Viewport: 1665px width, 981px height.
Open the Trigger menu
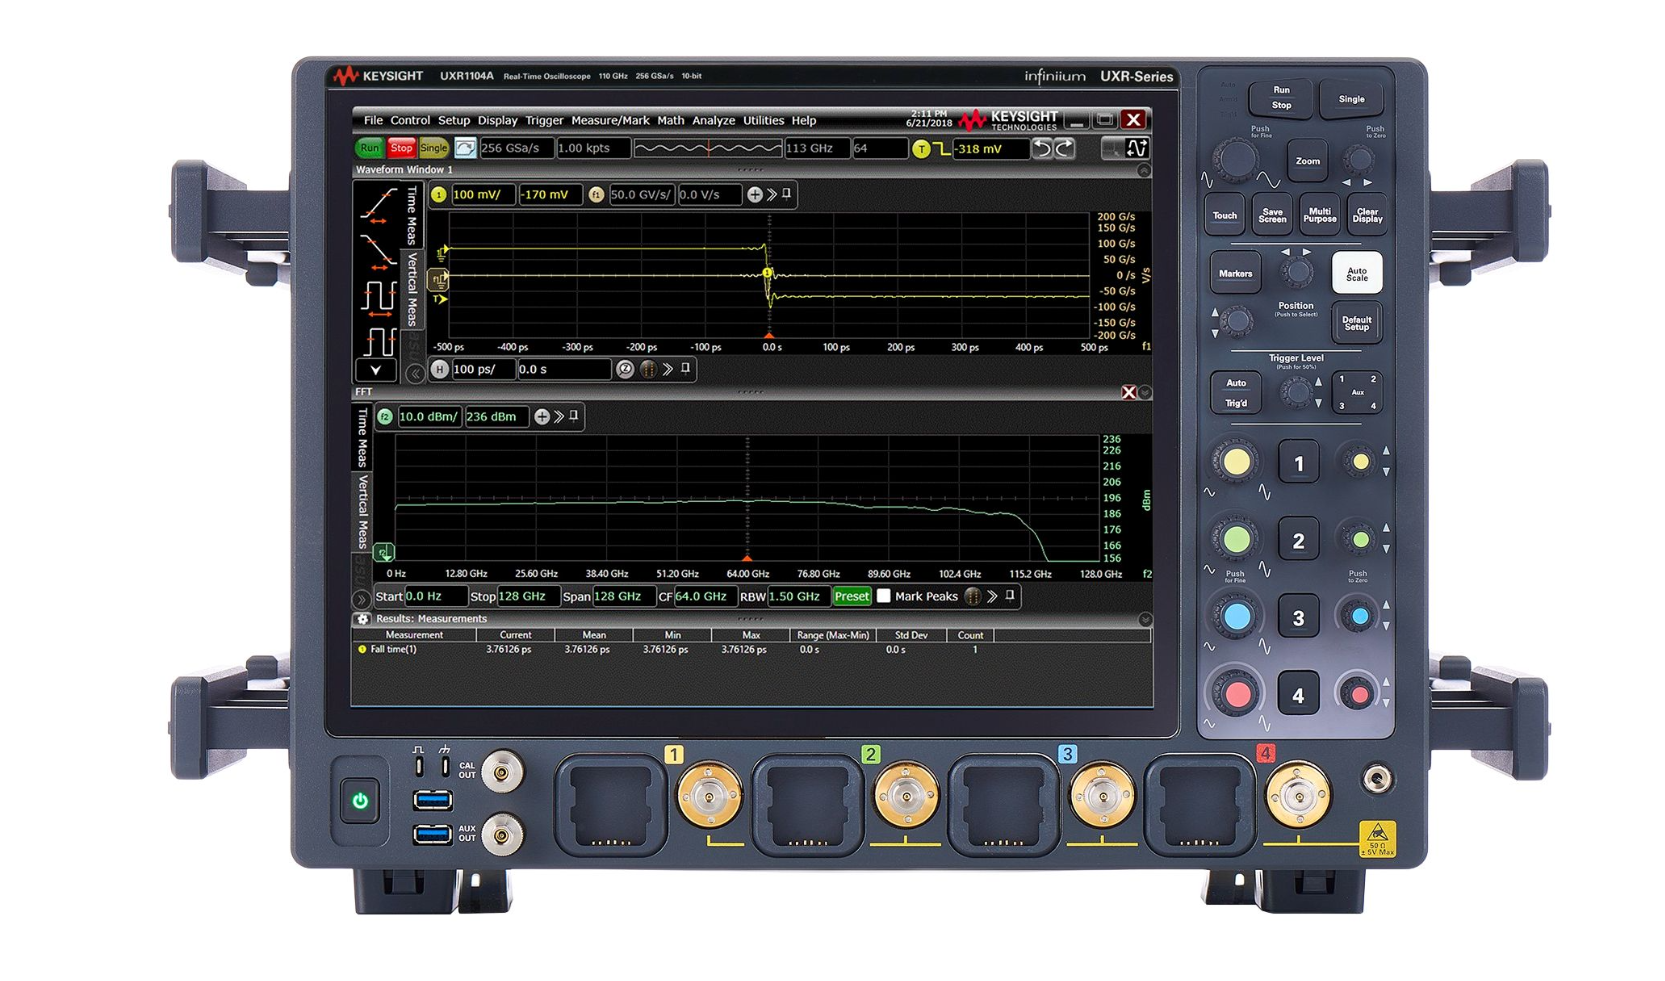tap(544, 121)
